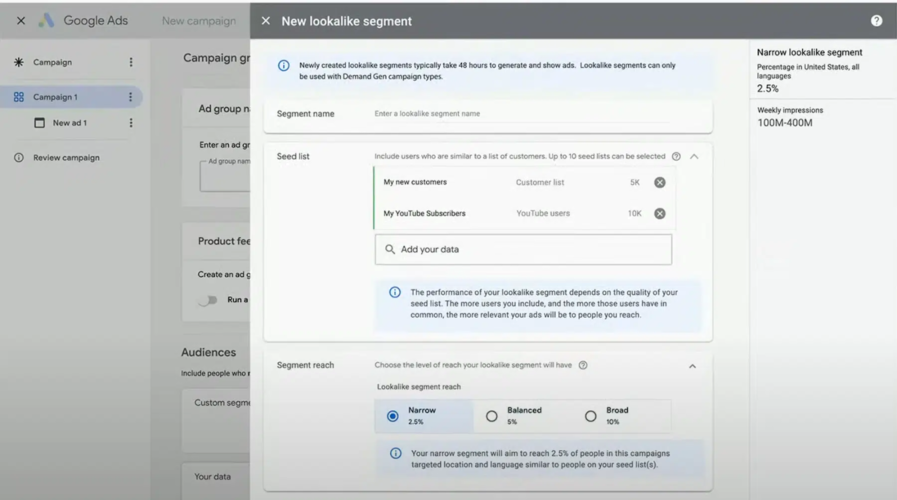Image resolution: width=897 pixels, height=500 pixels.
Task: Close the New lookalike segment panel
Action: tap(265, 21)
